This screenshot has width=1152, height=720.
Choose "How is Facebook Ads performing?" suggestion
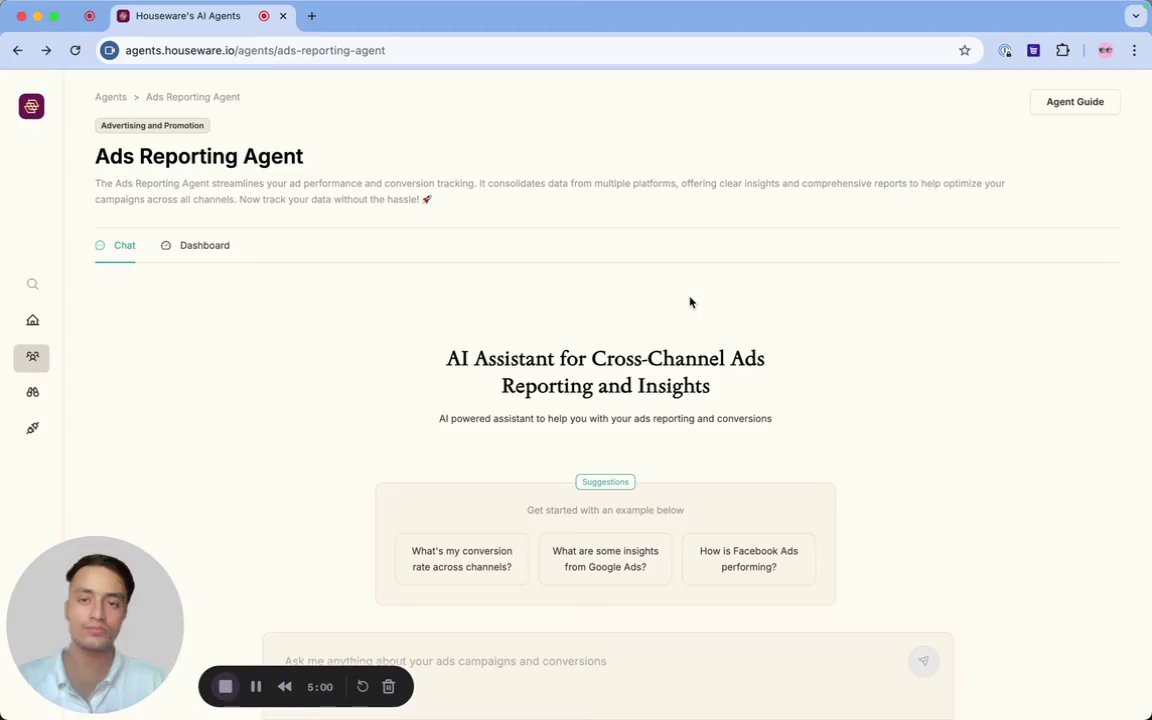tap(749, 559)
